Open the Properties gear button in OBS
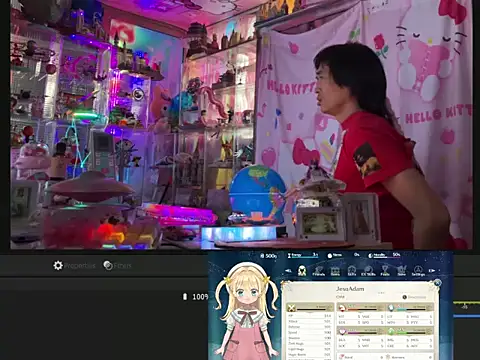This screenshot has width=480, height=360. 74,266
